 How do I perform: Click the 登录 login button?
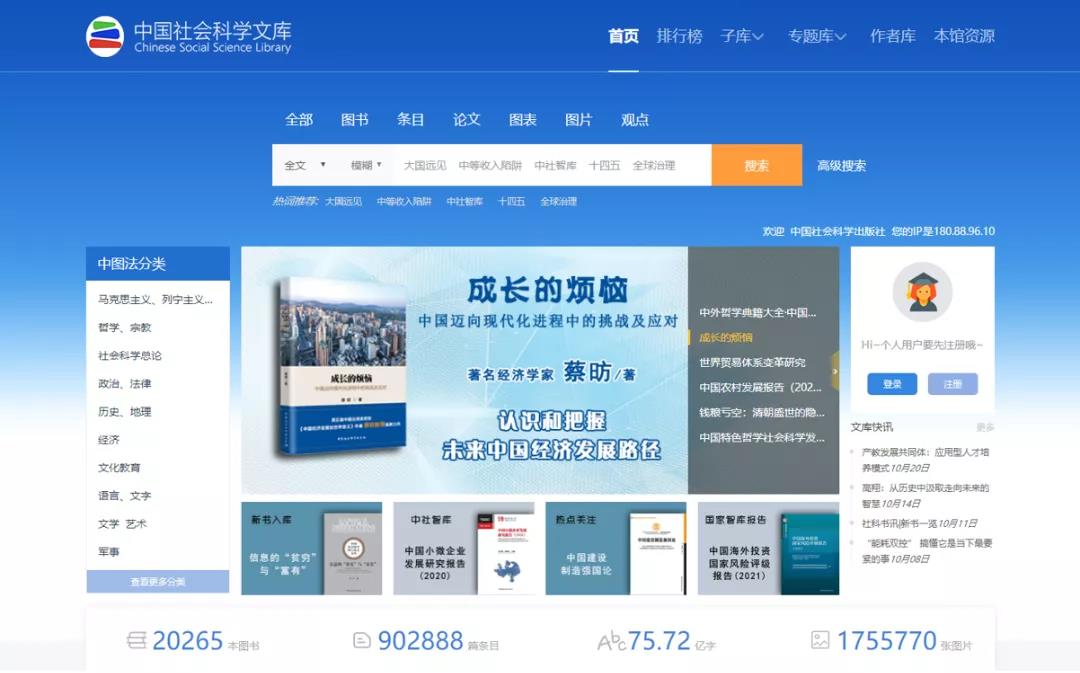point(892,384)
